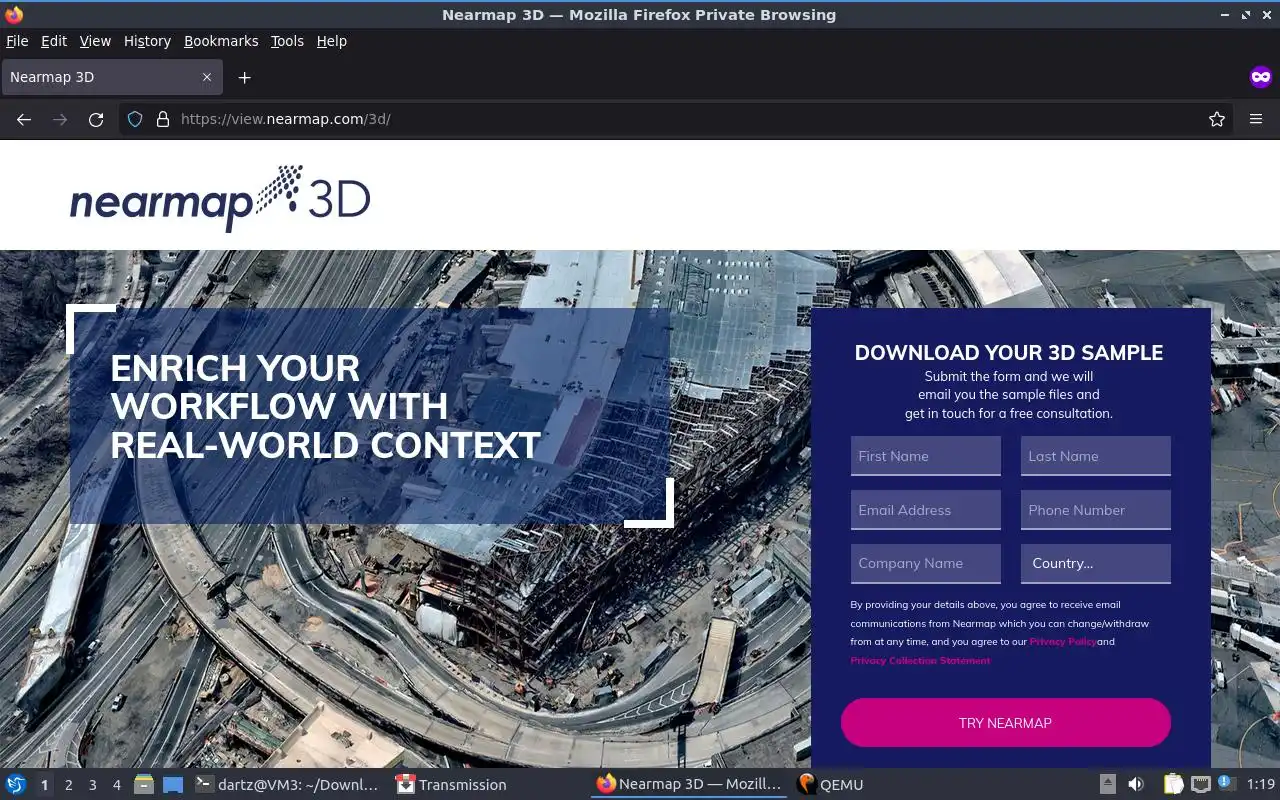
Task: Click the volume speaker tray icon
Action: pos(1136,785)
